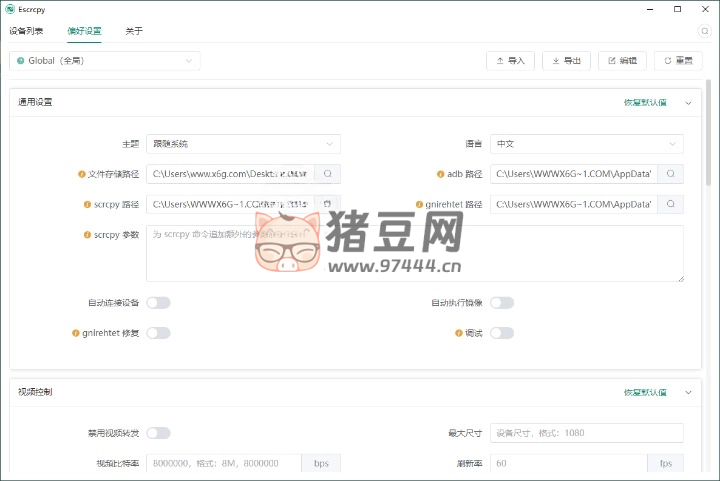
Task: Click the Escrcpy app logo icon
Action: [10, 9]
